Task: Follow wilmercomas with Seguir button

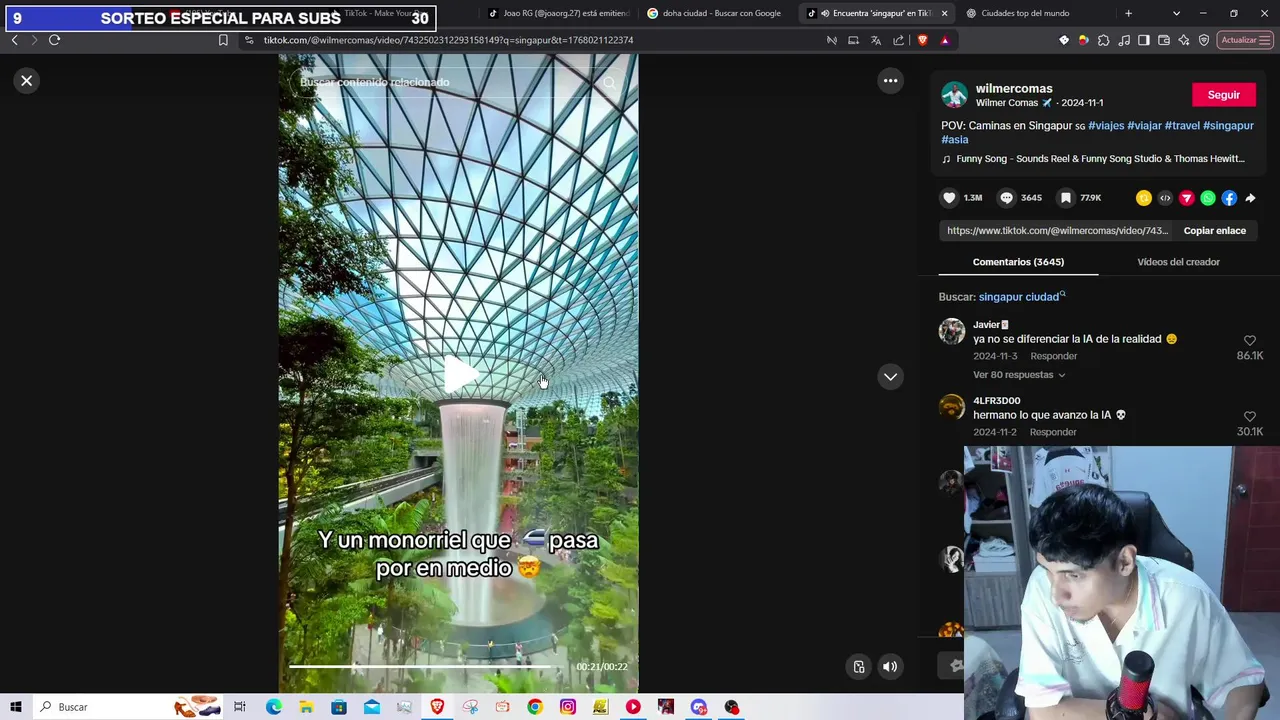Action: point(1224,95)
